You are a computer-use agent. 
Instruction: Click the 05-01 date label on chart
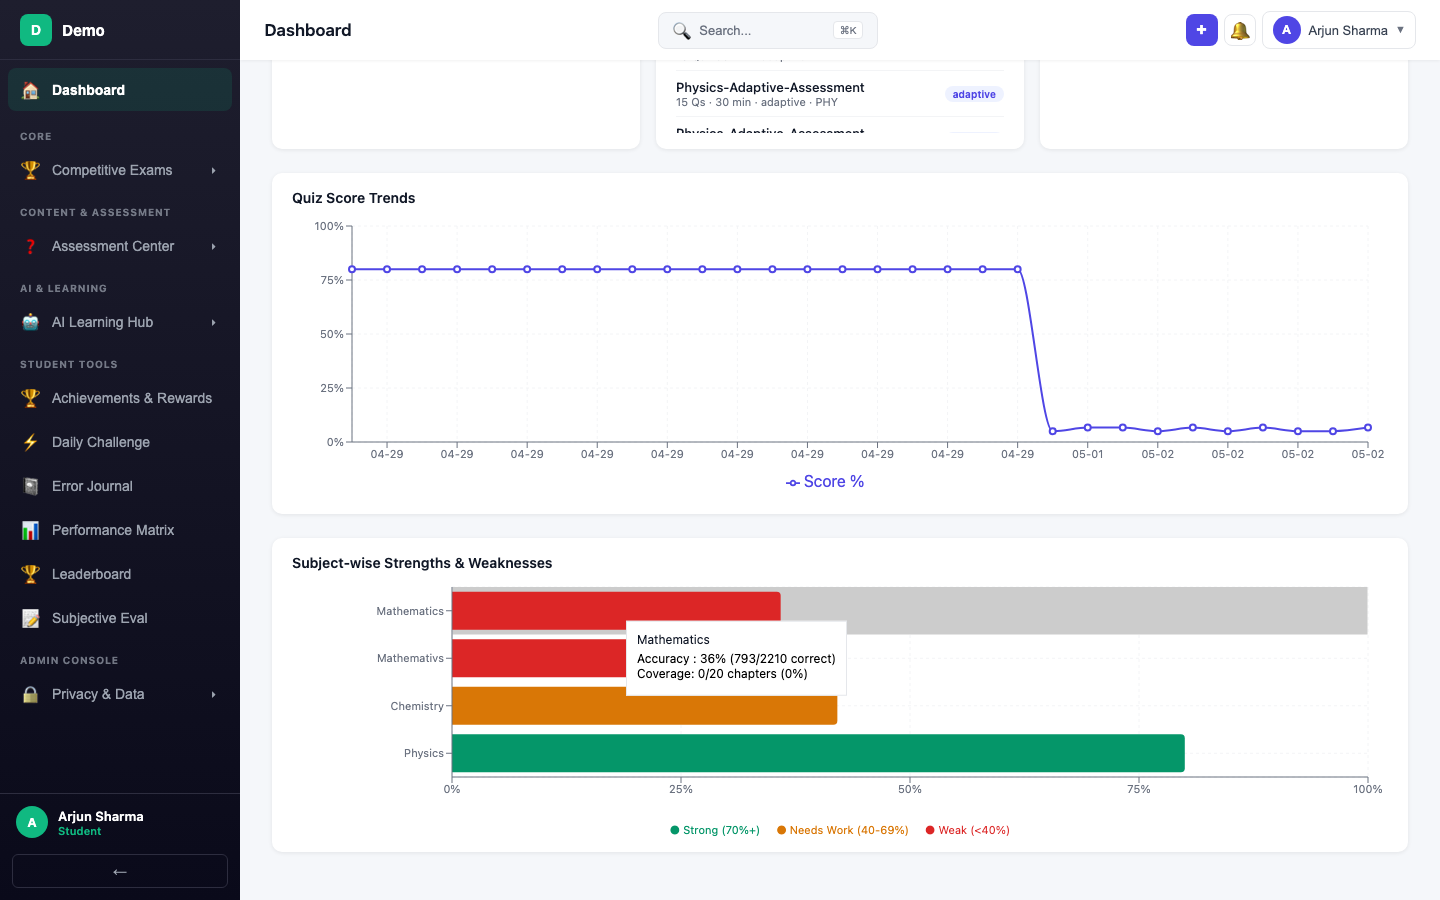1088,454
